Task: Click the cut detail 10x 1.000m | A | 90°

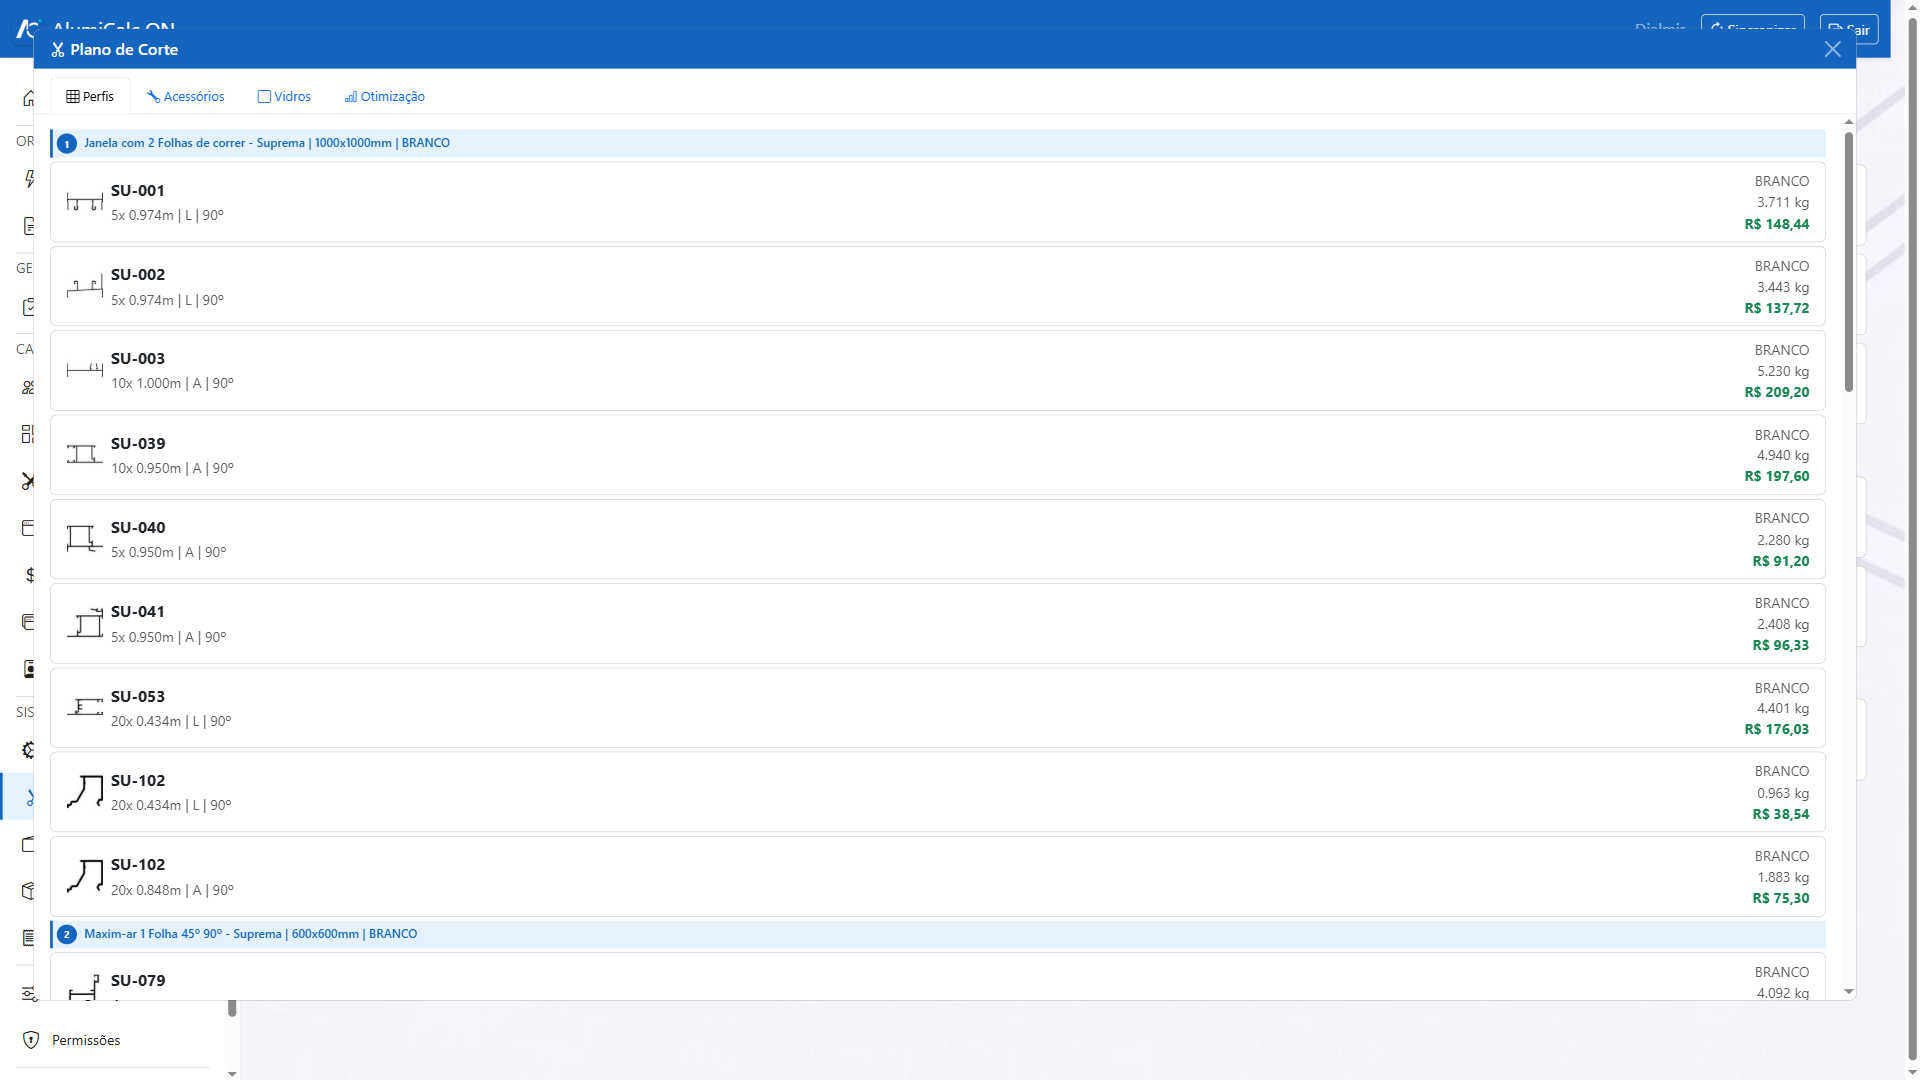Action: point(172,384)
